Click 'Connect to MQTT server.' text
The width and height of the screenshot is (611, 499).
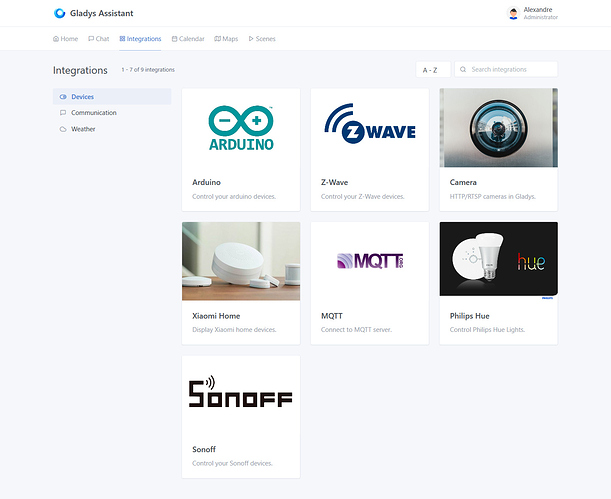tap(356, 330)
